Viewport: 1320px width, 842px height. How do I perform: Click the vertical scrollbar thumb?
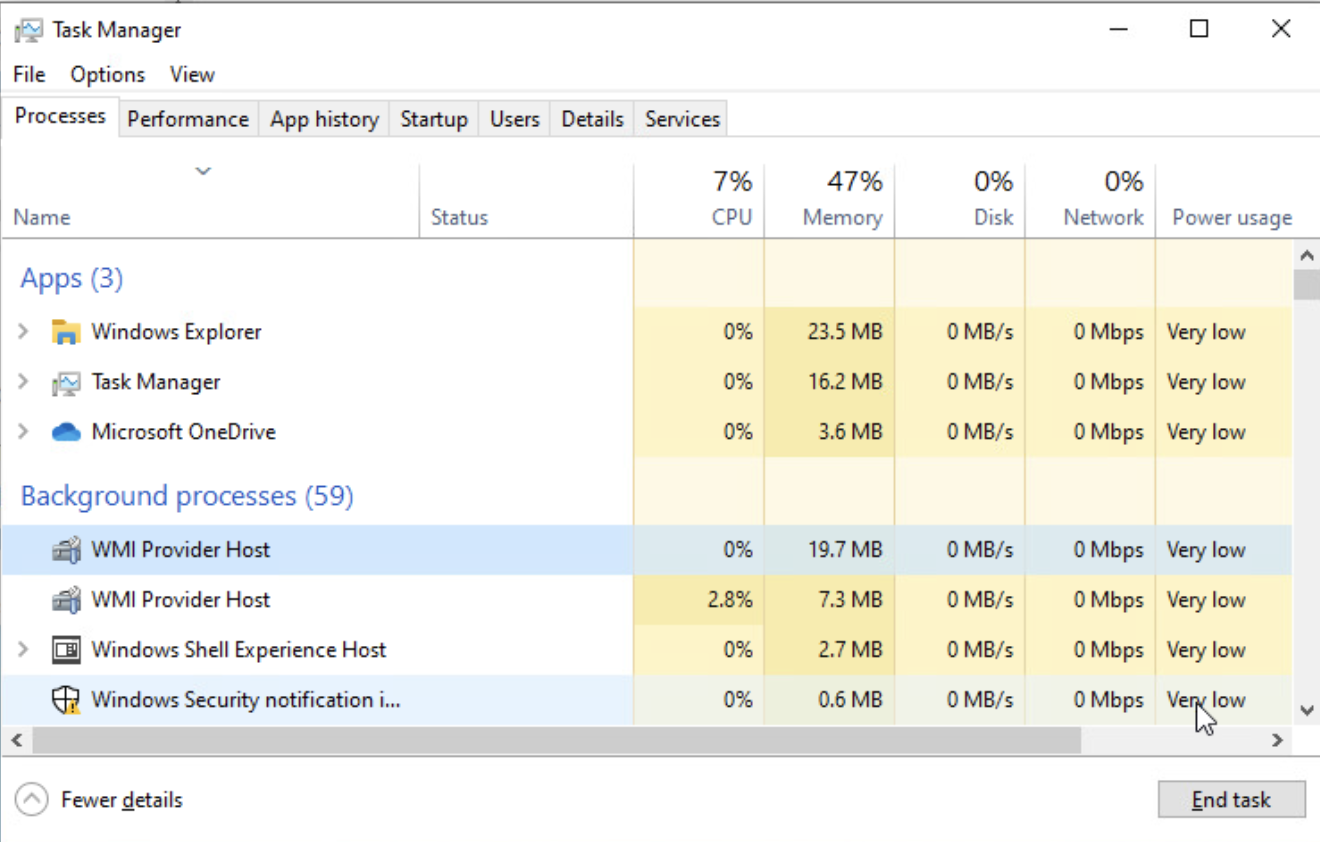pyautogui.click(x=1306, y=284)
